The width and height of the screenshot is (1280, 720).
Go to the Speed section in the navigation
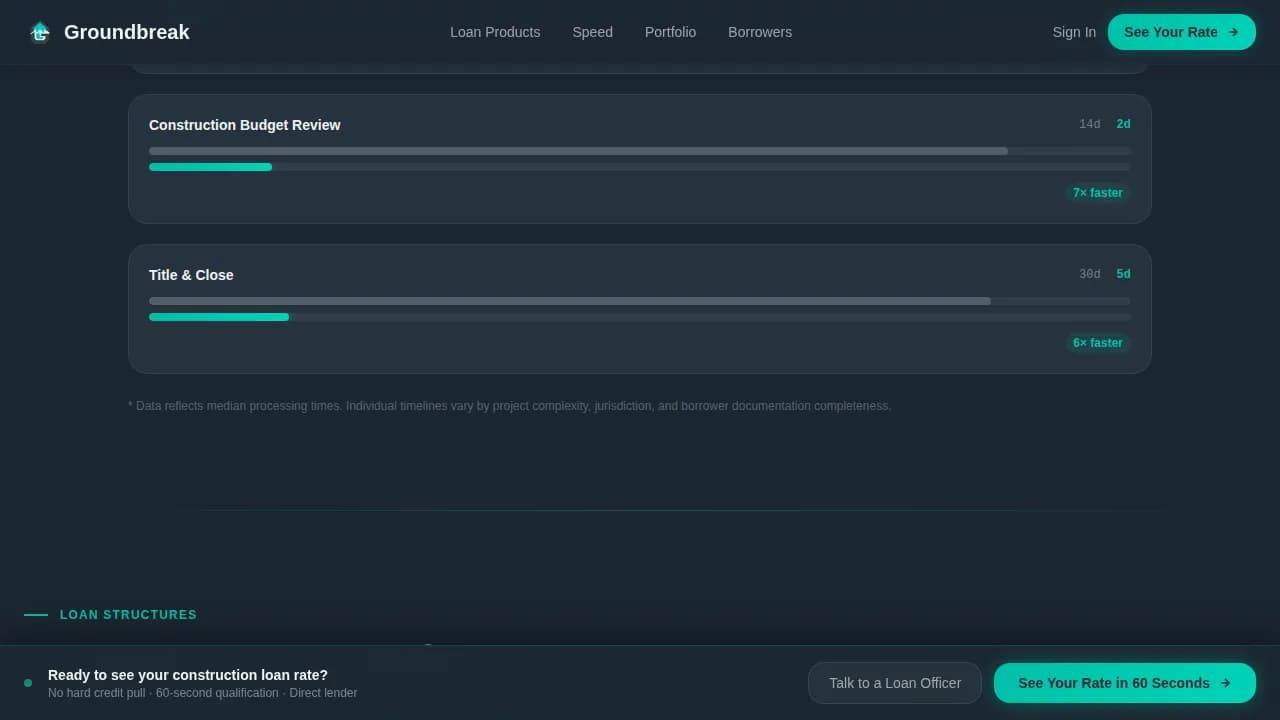(592, 32)
